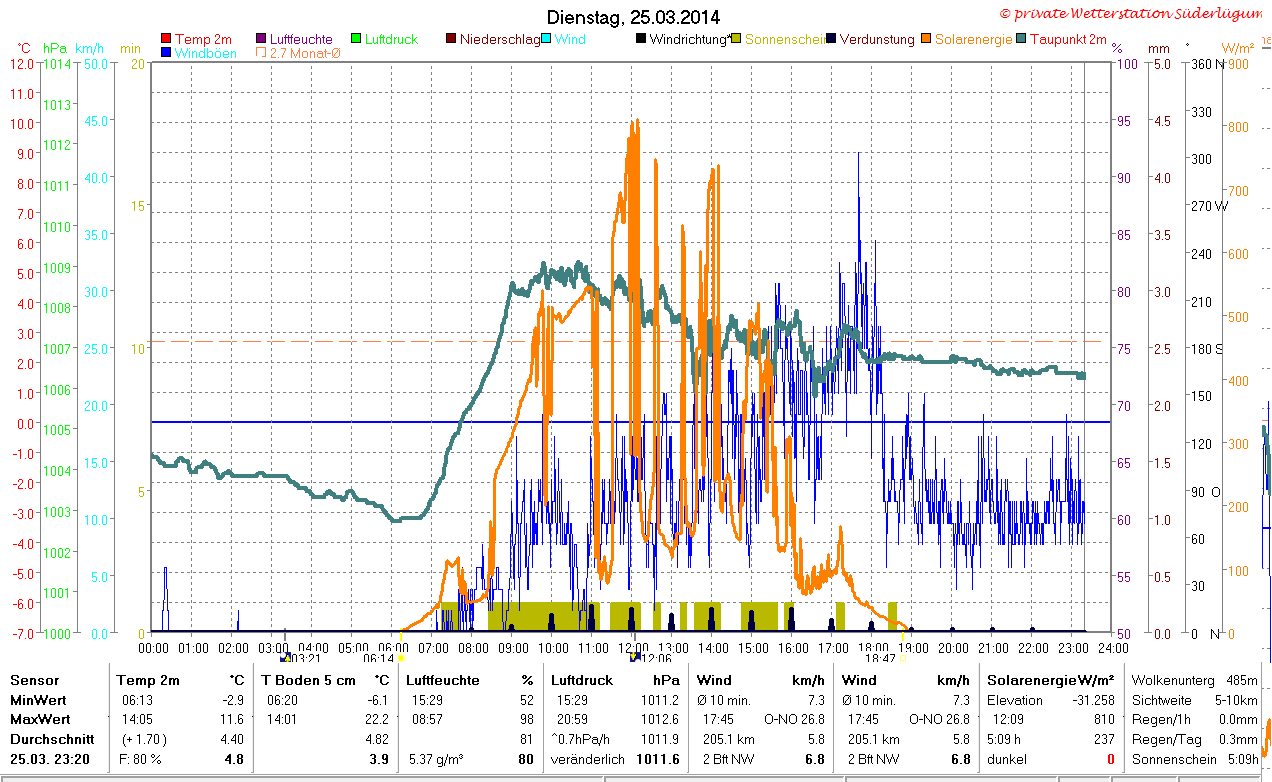The width and height of the screenshot is (1272, 782).
Task: Click the Luftfeuchte column header in table
Action: (442, 680)
